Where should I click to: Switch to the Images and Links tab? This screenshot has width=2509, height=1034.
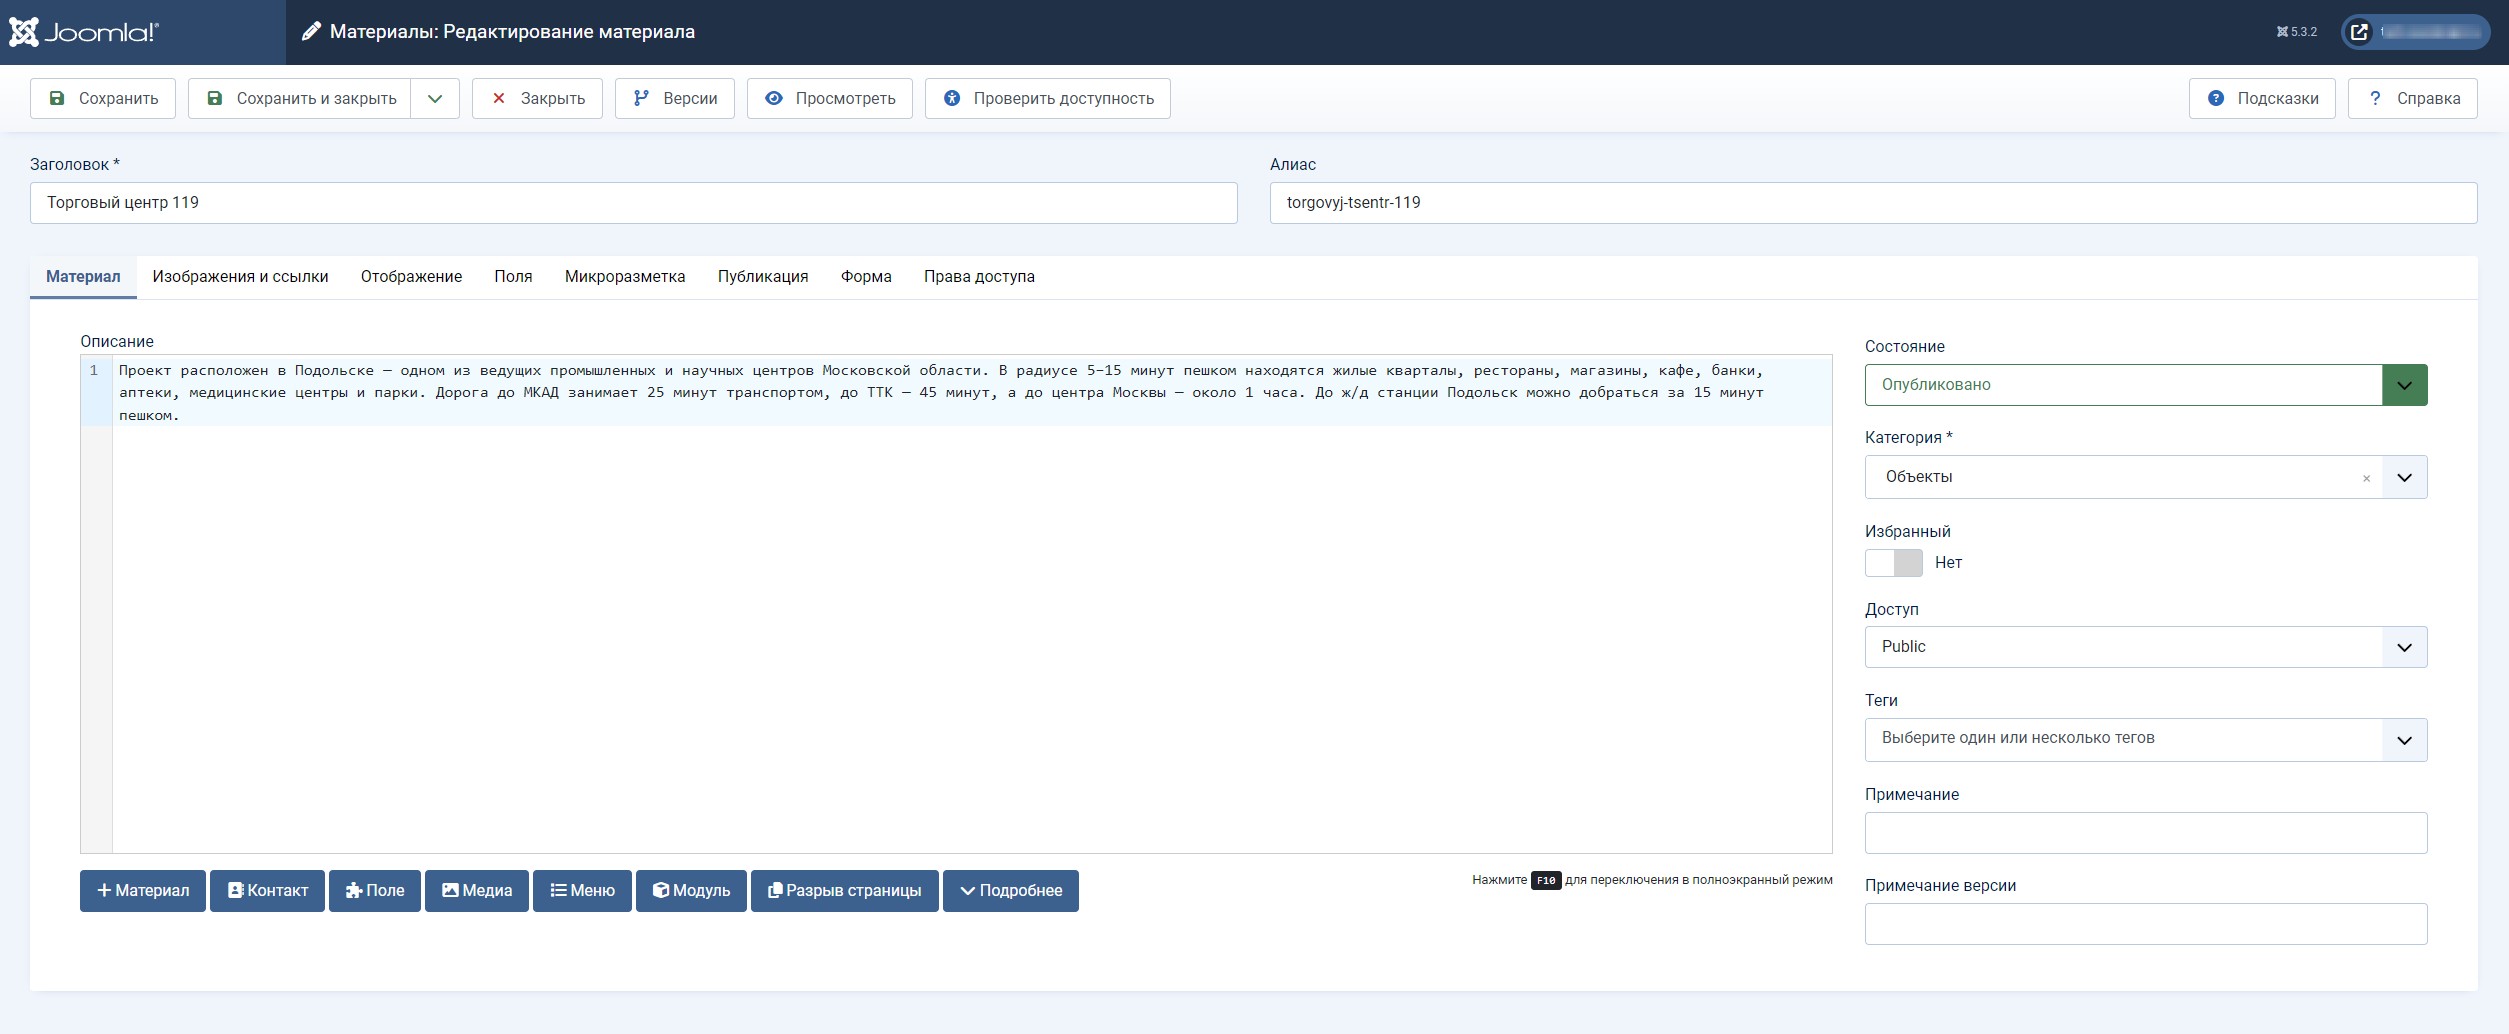pos(240,277)
